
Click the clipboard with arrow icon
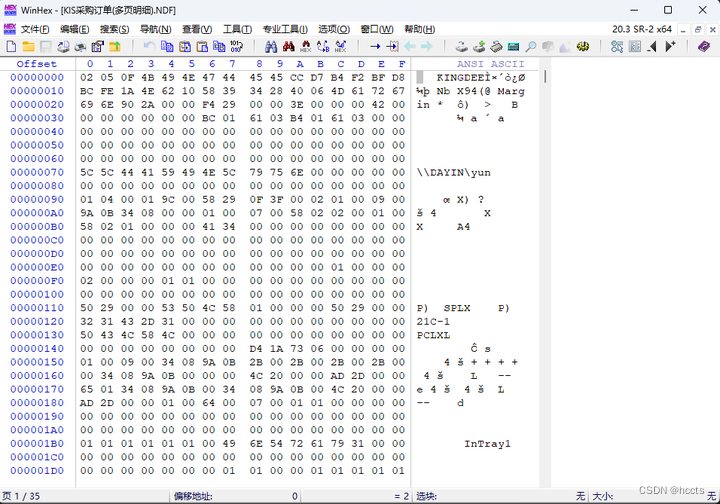pos(185,46)
